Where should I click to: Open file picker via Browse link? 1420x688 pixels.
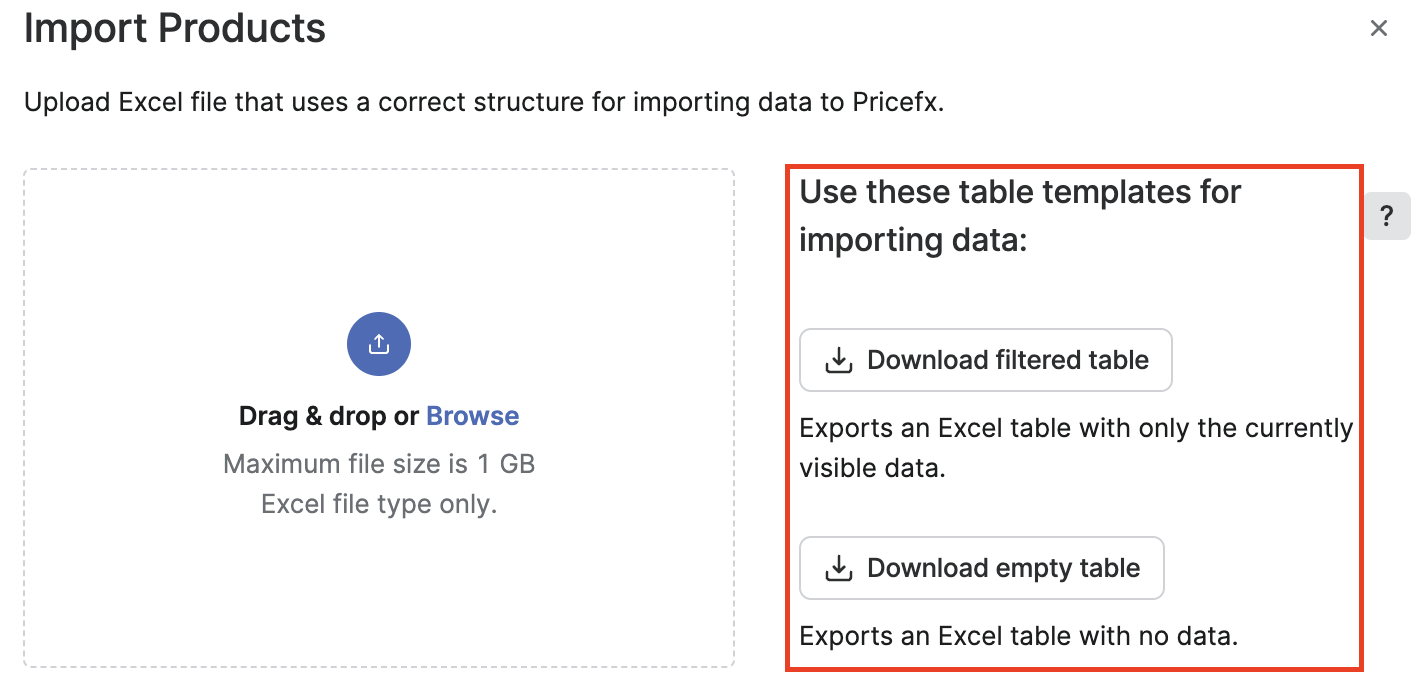pyautogui.click(x=472, y=416)
